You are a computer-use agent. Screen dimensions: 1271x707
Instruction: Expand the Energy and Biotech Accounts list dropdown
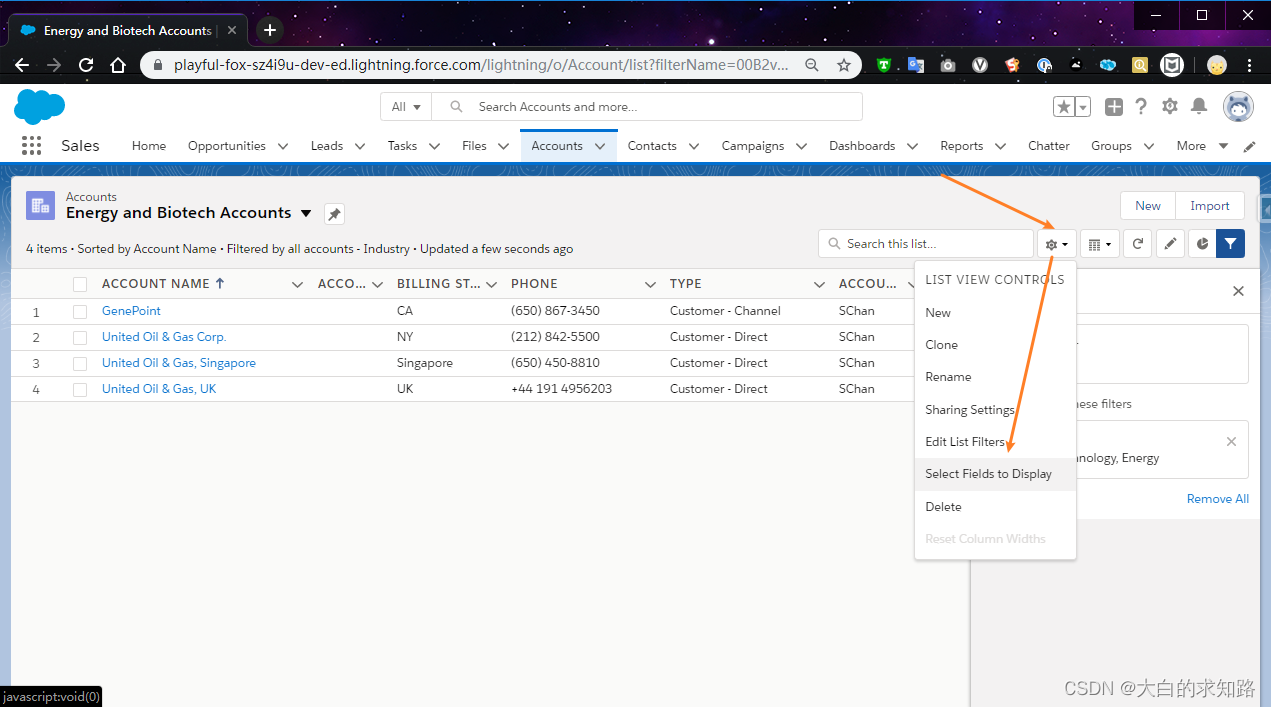[x=305, y=213]
